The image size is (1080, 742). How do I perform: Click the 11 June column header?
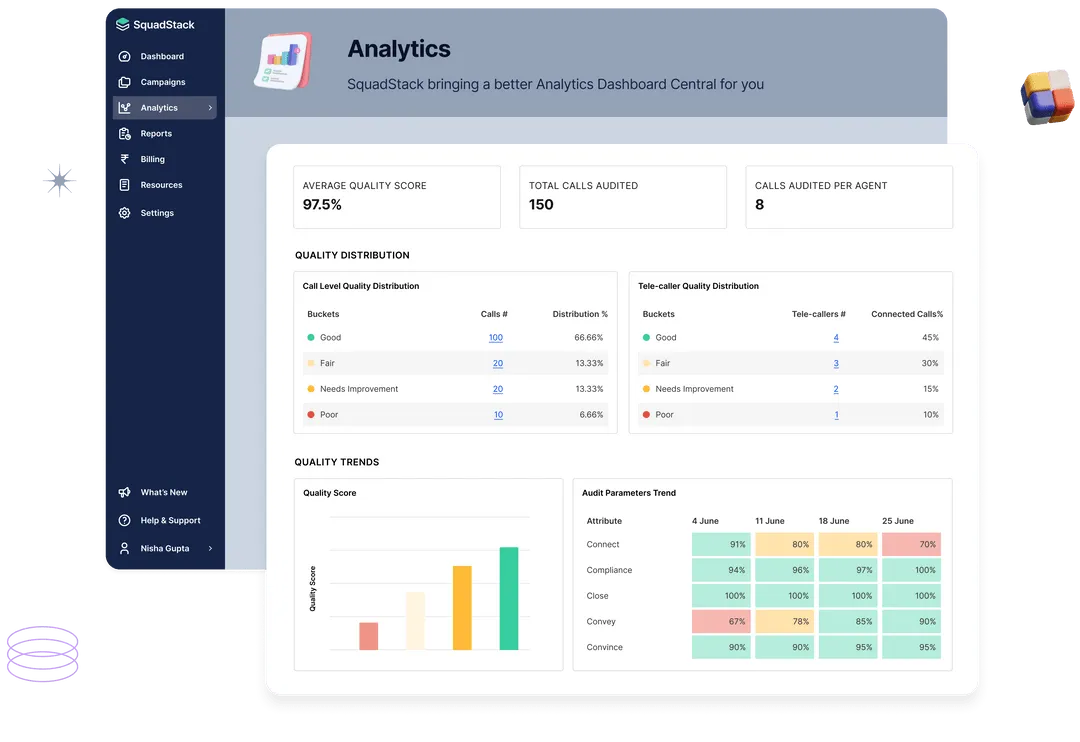(x=769, y=521)
